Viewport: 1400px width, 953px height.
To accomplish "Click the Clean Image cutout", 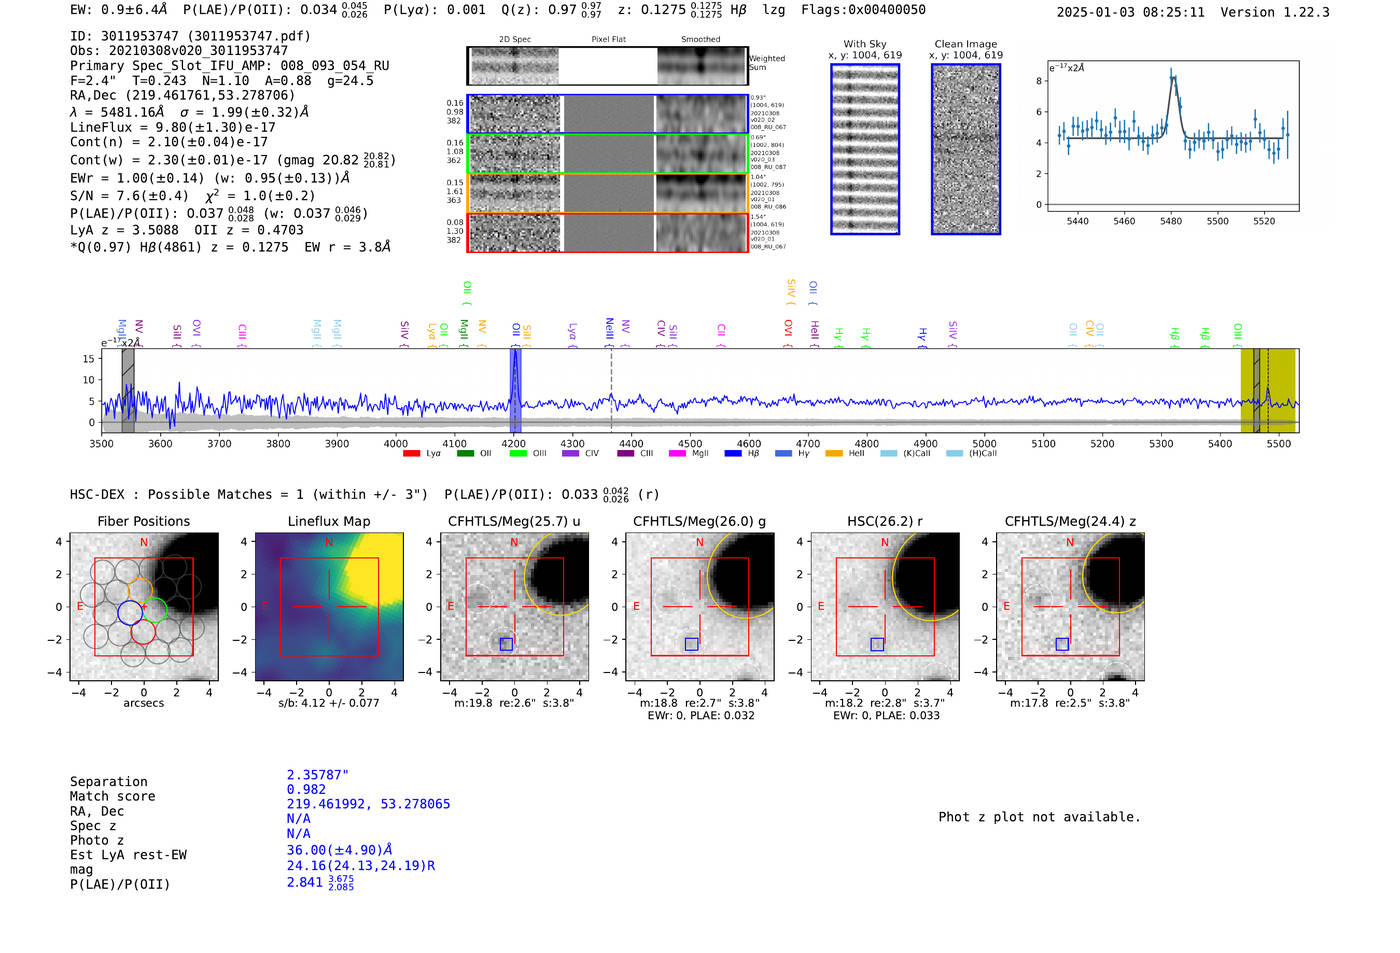I will pos(966,149).
